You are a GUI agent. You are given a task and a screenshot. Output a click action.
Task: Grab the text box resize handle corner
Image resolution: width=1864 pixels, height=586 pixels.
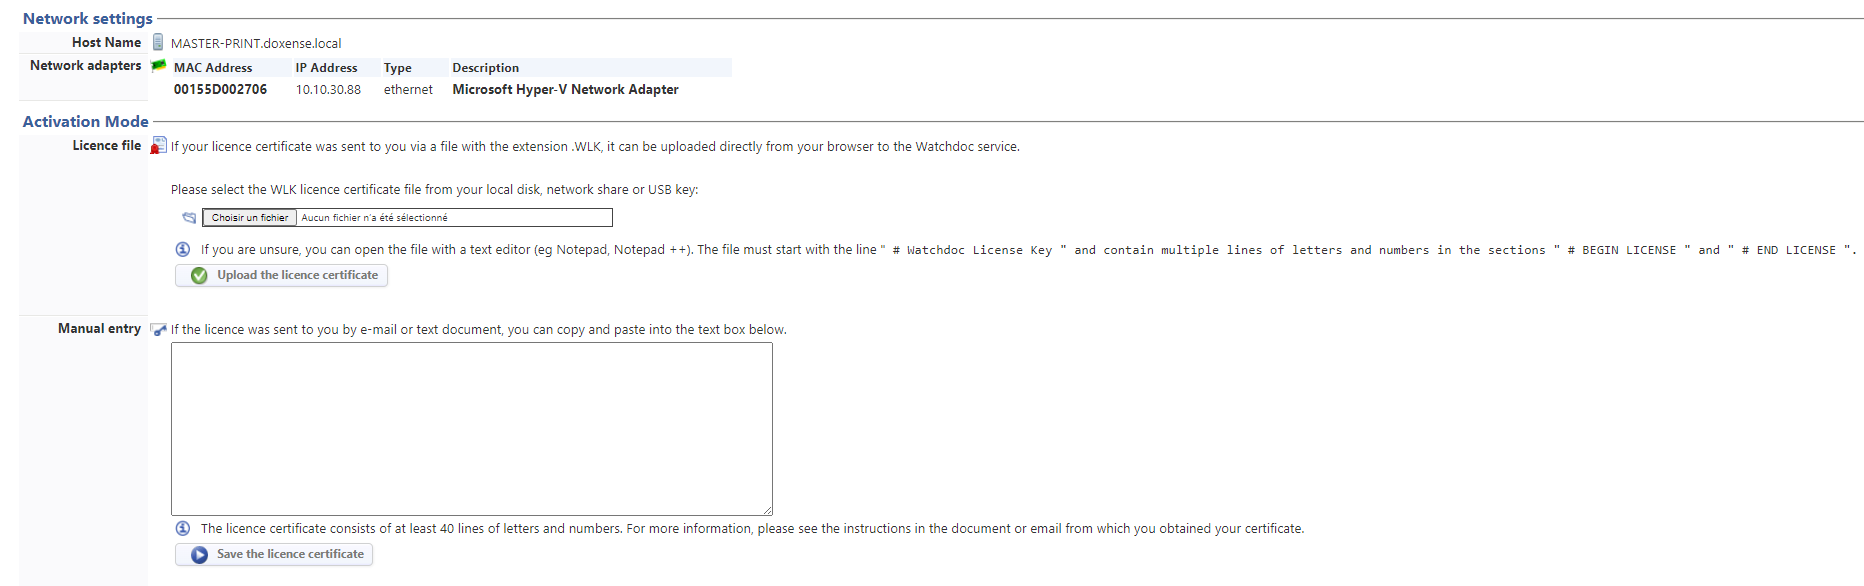767,510
